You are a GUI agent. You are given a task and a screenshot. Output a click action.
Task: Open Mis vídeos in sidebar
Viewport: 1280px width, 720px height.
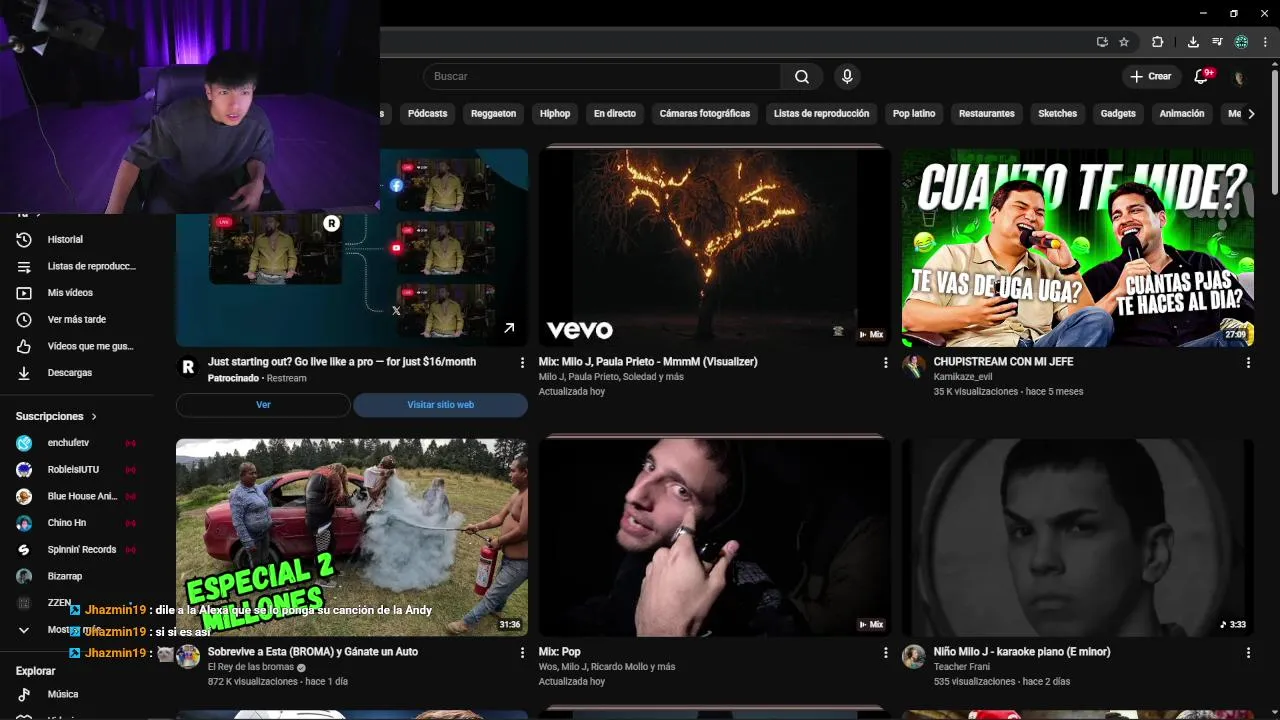pyautogui.click(x=76, y=293)
